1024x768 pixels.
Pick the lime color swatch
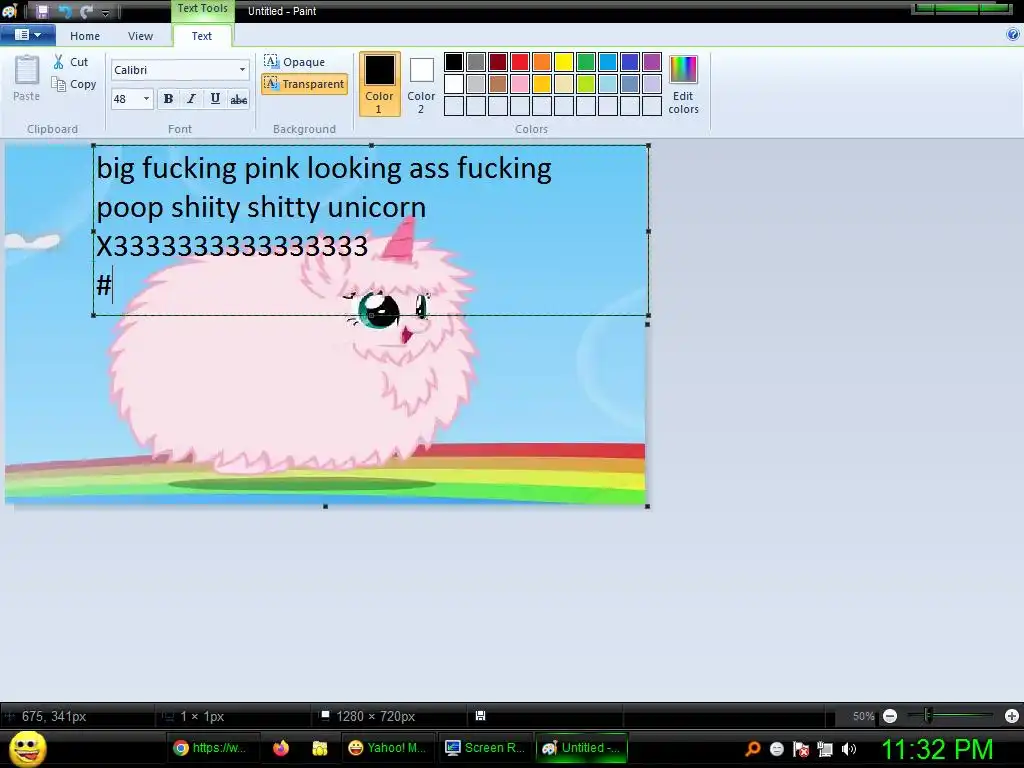[586, 84]
